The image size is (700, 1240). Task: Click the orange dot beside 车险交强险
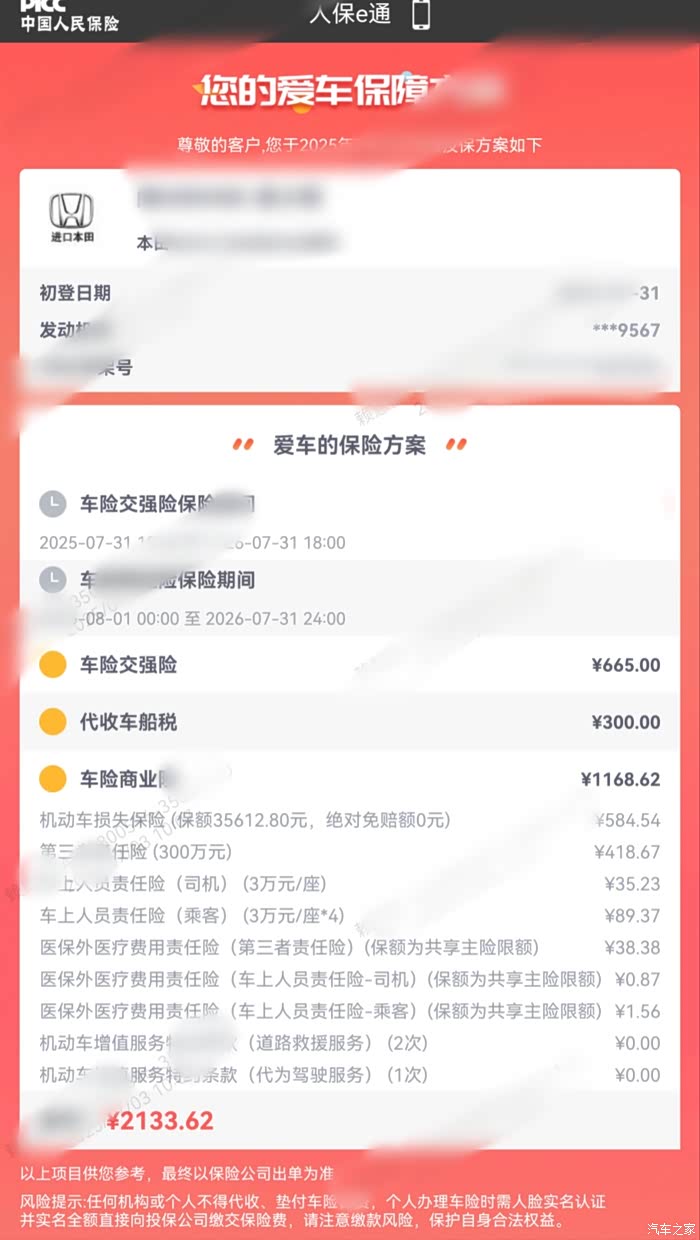click(x=53, y=665)
